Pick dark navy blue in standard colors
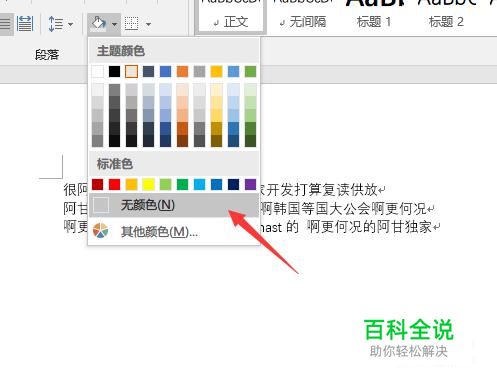Viewport: 497px width, 390px height. (x=233, y=184)
